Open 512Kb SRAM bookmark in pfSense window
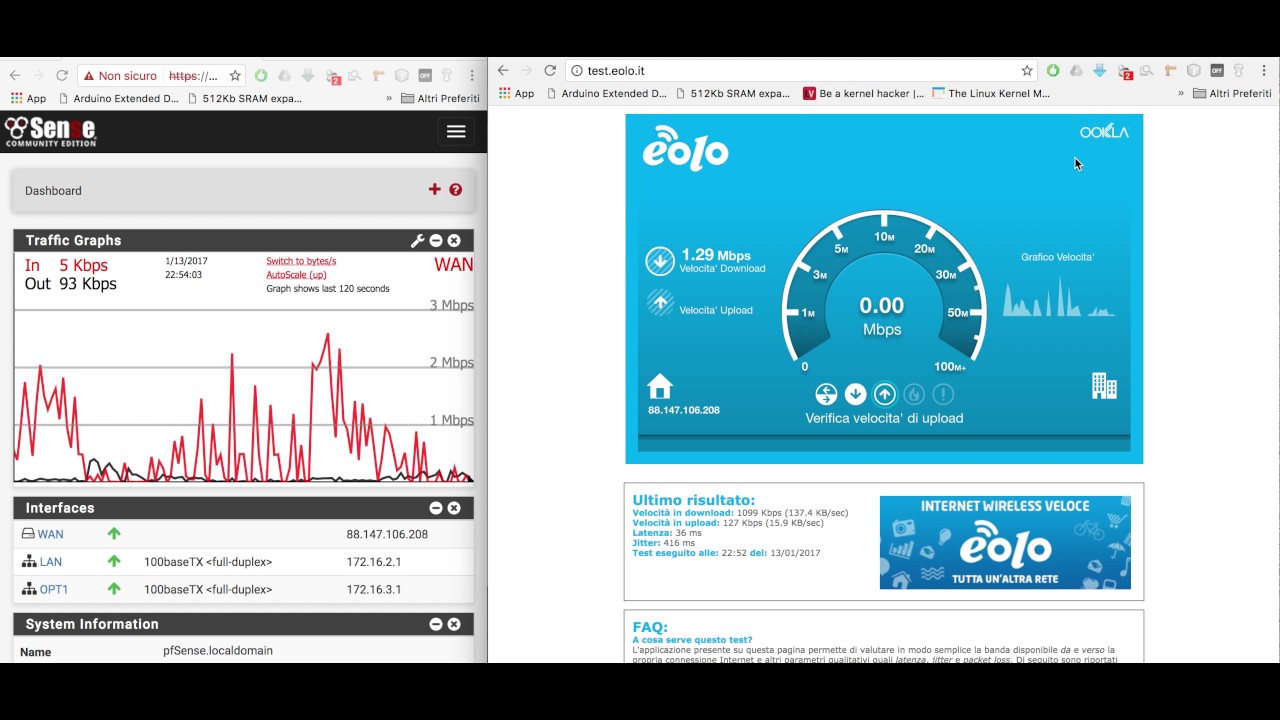 click(x=244, y=99)
